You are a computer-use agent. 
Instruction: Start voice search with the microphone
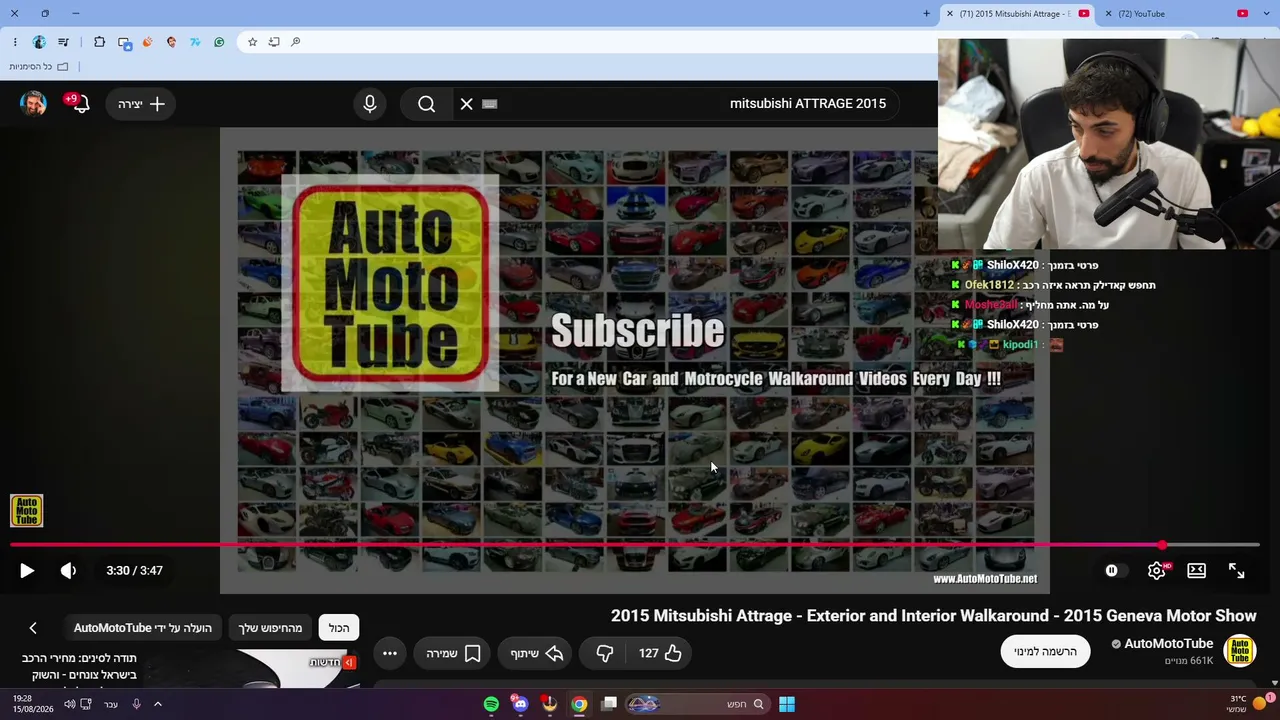pyautogui.click(x=370, y=104)
